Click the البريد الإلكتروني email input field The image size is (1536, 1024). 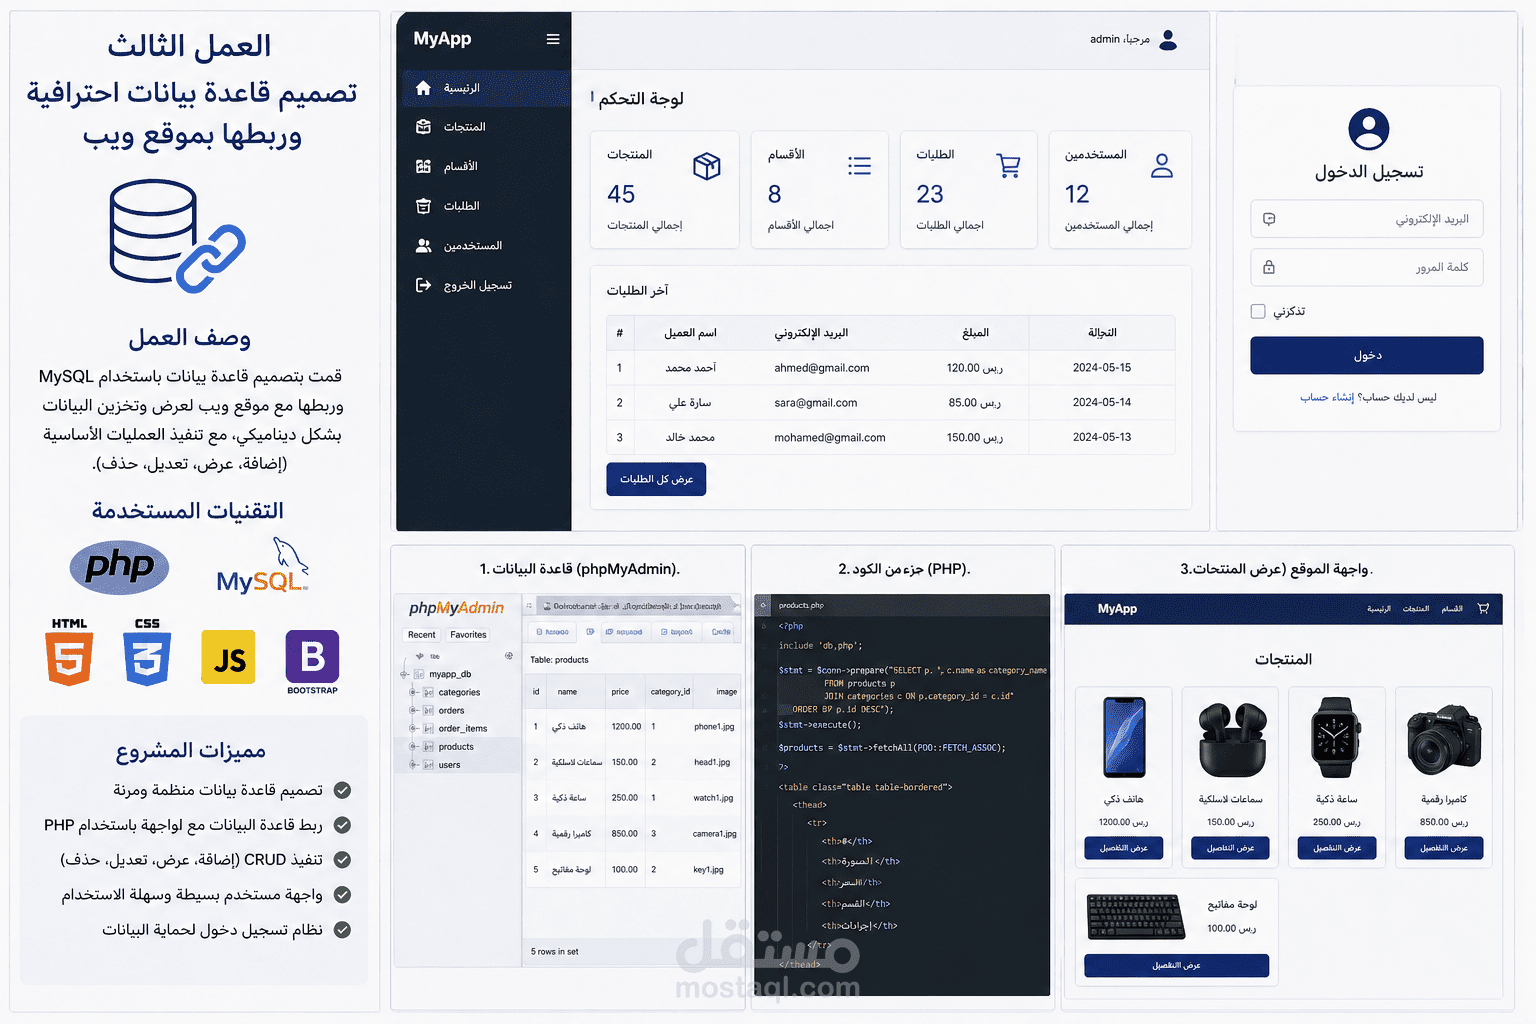click(x=1367, y=219)
